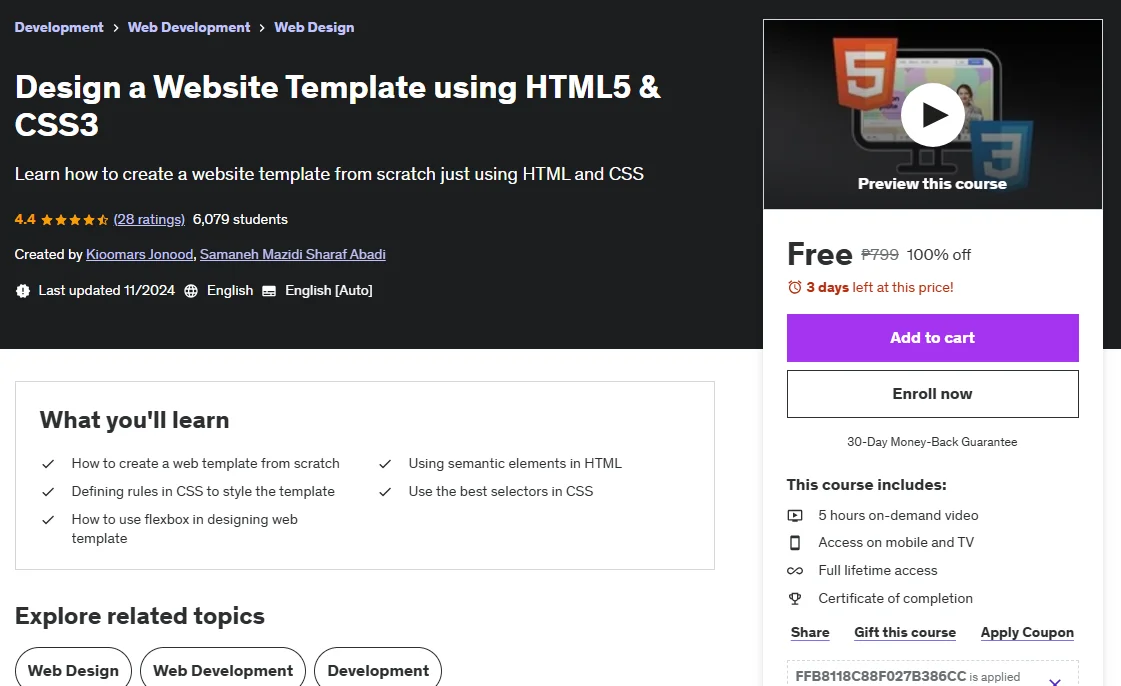
Task: Click the 'This course includes:' heading
Action: [866, 484]
